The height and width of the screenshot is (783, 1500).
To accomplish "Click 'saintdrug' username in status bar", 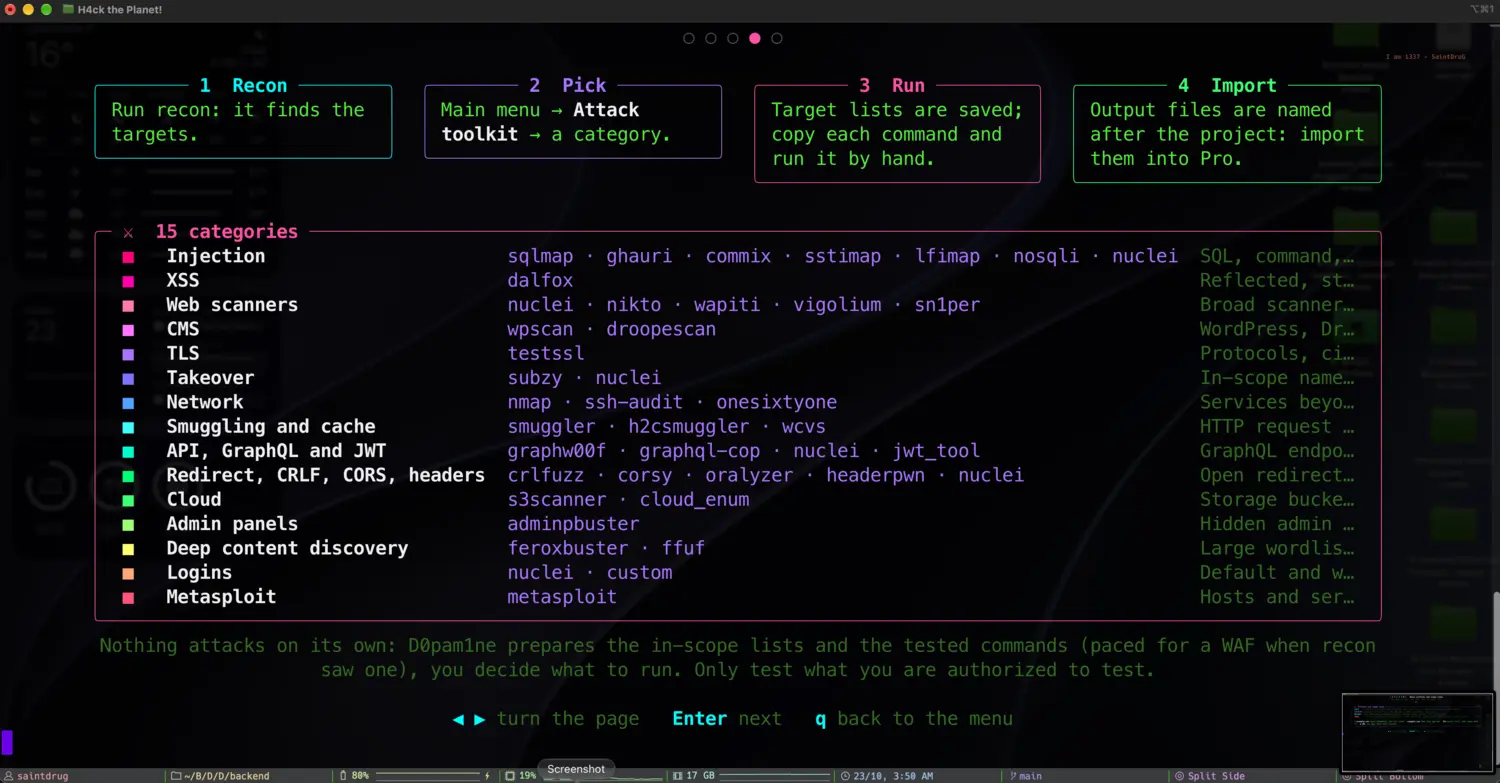I will [x=43, y=775].
